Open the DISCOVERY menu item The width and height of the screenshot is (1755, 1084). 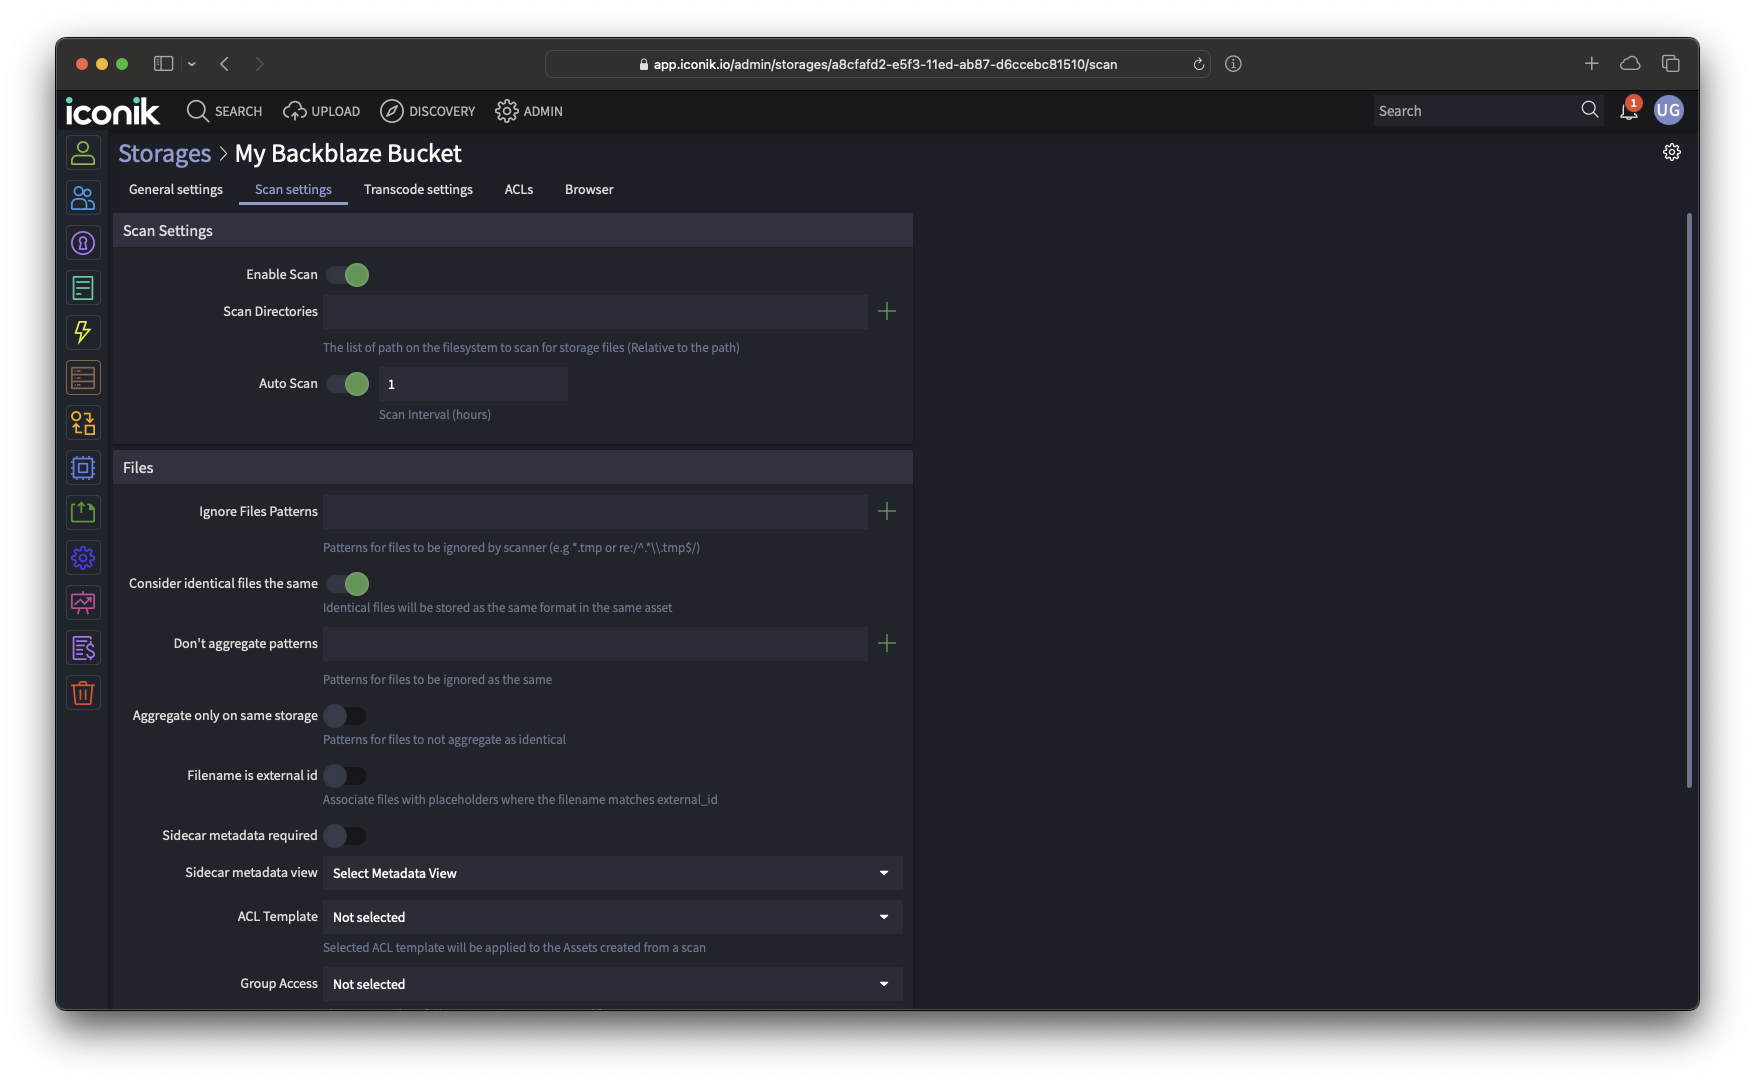coord(428,111)
